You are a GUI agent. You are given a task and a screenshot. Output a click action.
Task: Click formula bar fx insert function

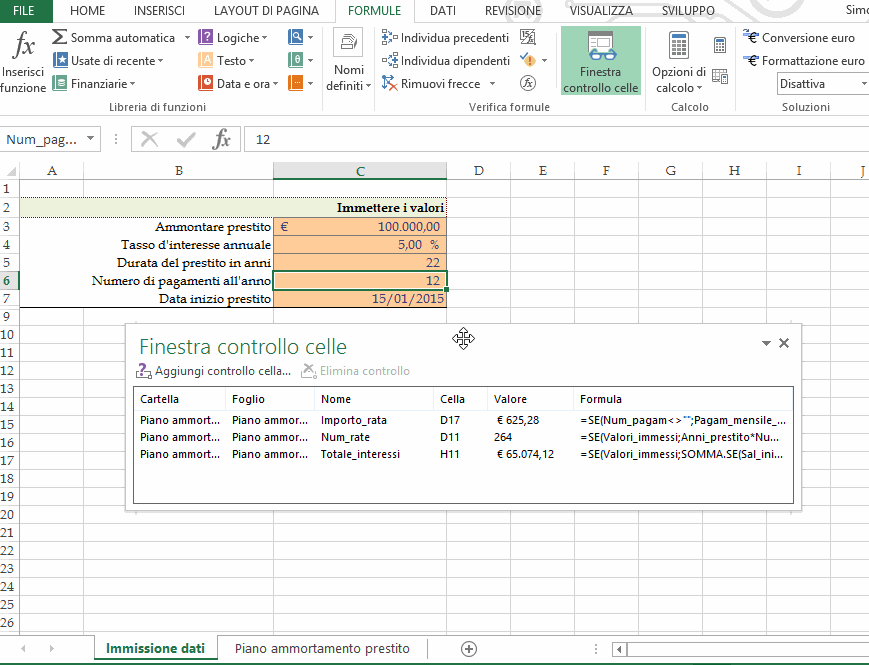221,140
